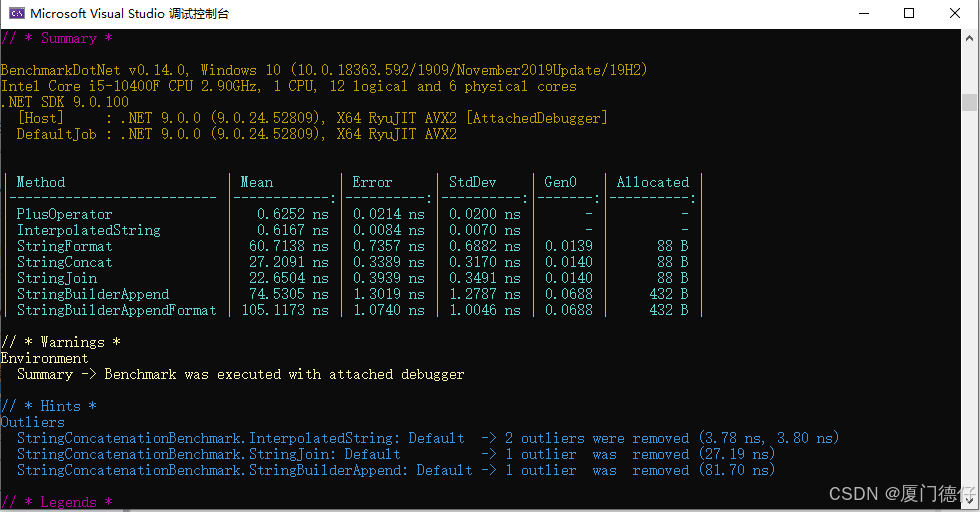This screenshot has height=512, width=980.
Task: Close the debug console window
Action: [954, 13]
